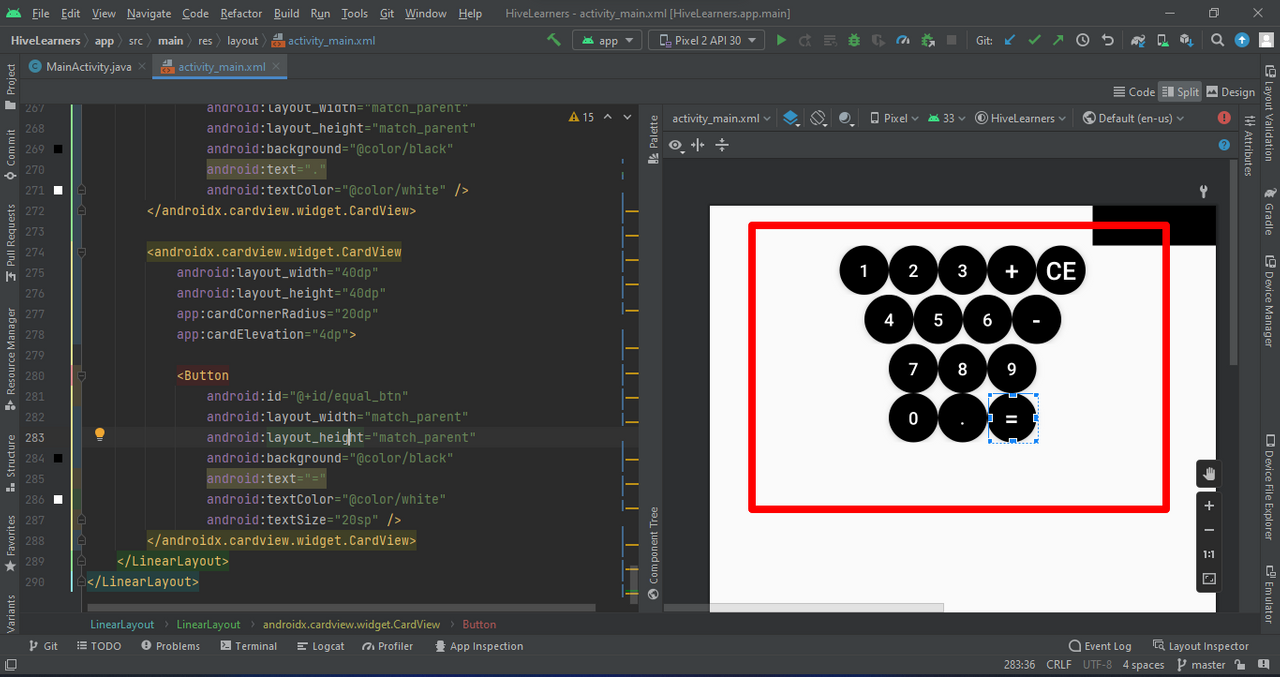Click the horizontal guidelines align icon
The width and height of the screenshot is (1280, 677).
pos(698,145)
